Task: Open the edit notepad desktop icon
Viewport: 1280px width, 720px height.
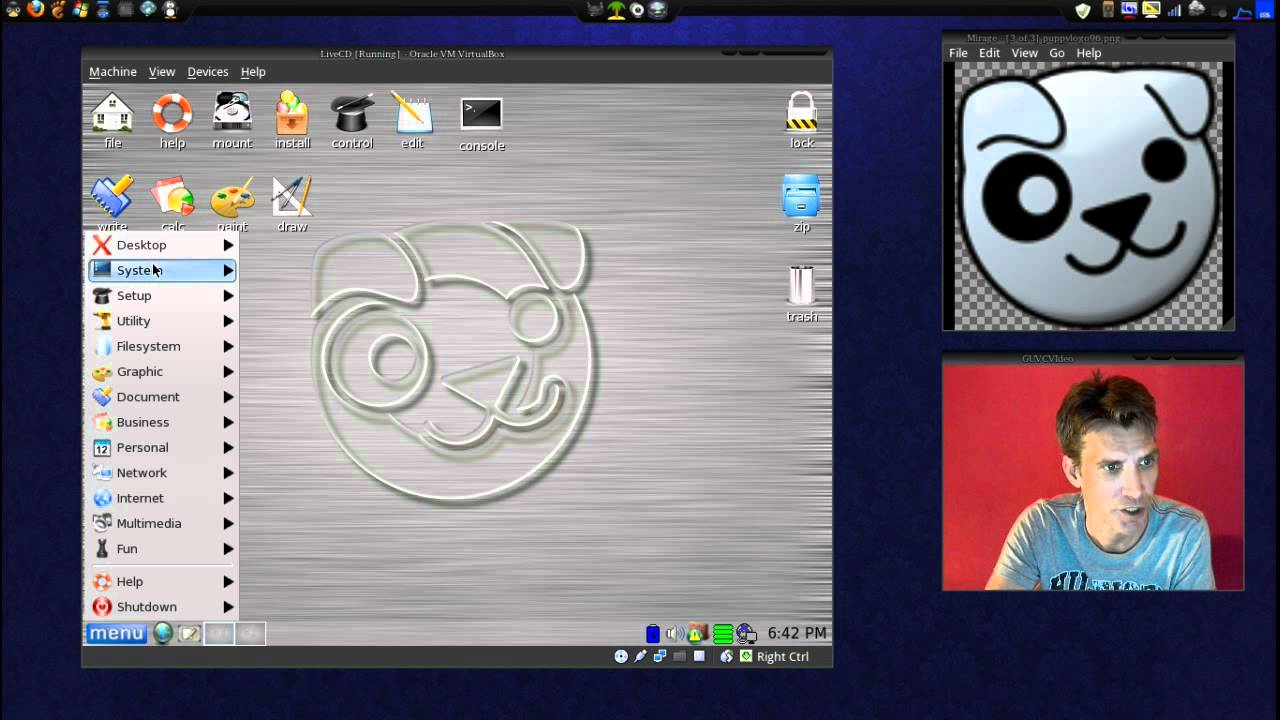Action: [x=412, y=120]
